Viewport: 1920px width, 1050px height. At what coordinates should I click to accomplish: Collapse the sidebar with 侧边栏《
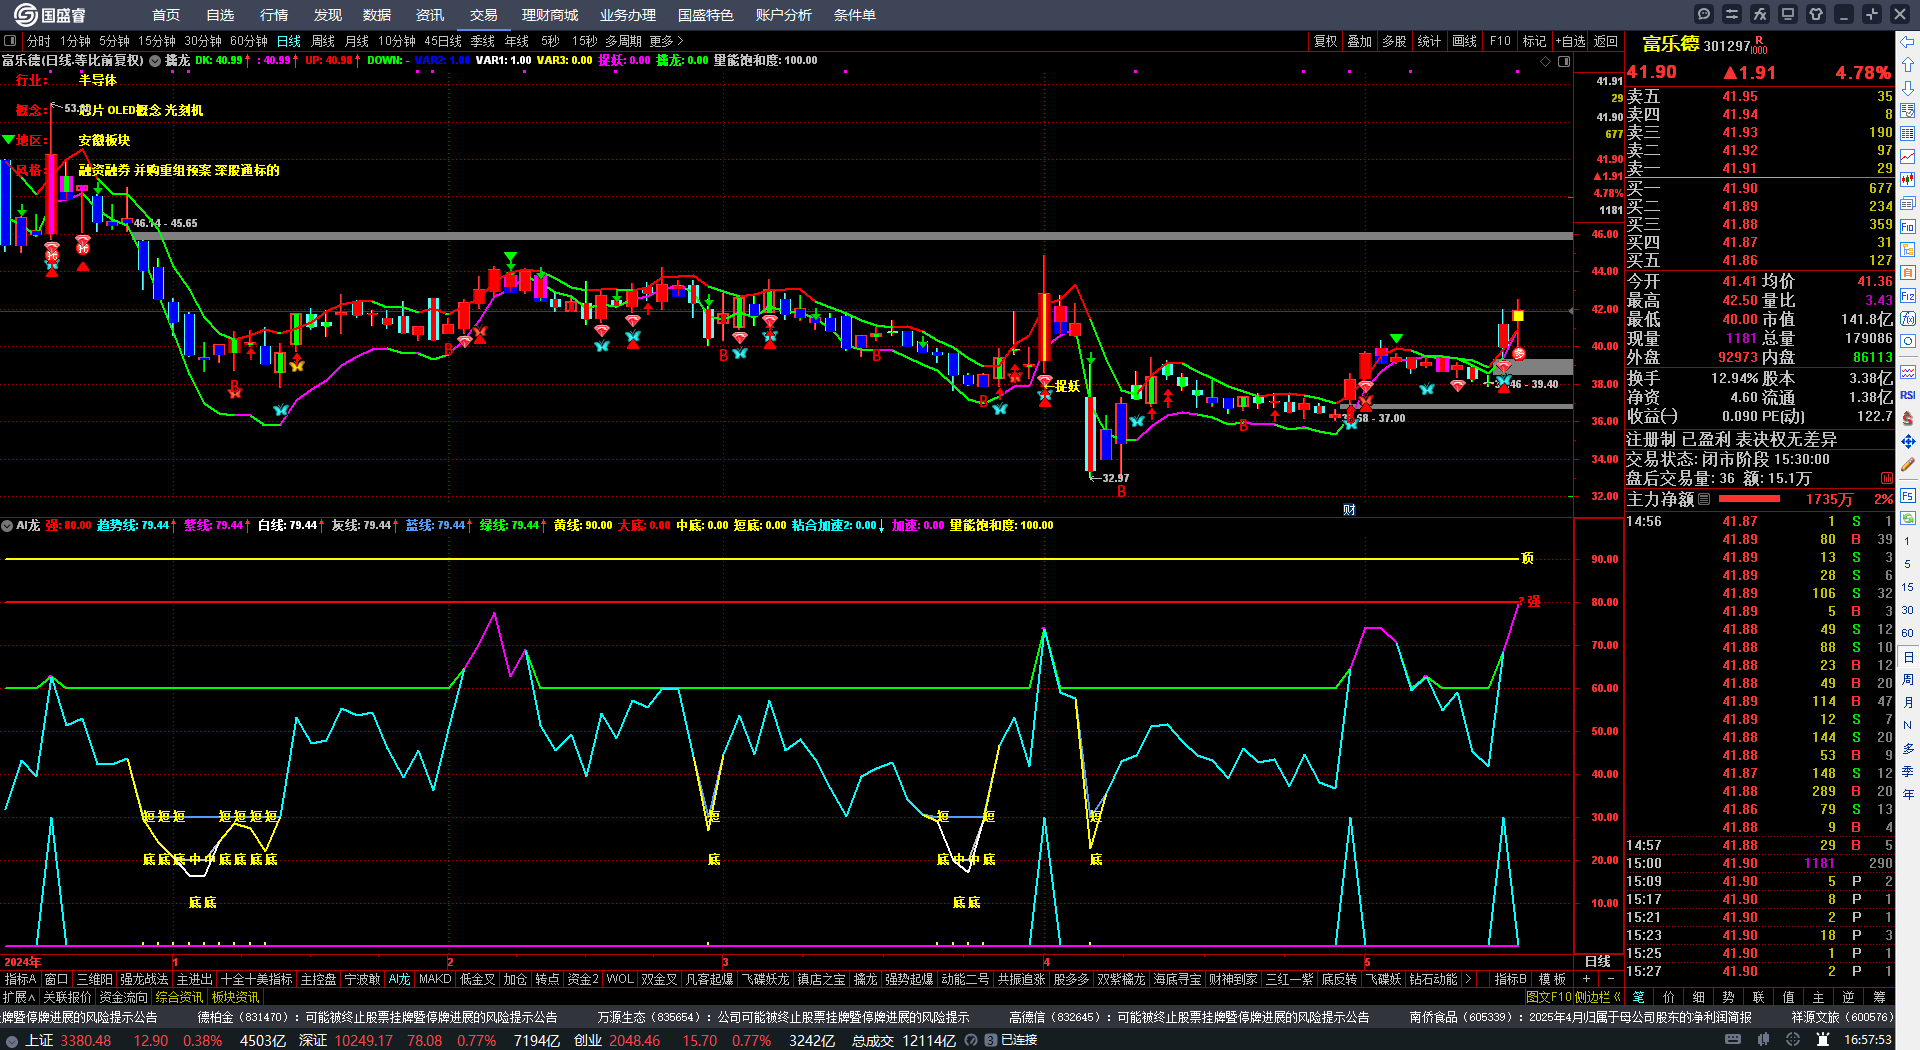coord(1598,997)
